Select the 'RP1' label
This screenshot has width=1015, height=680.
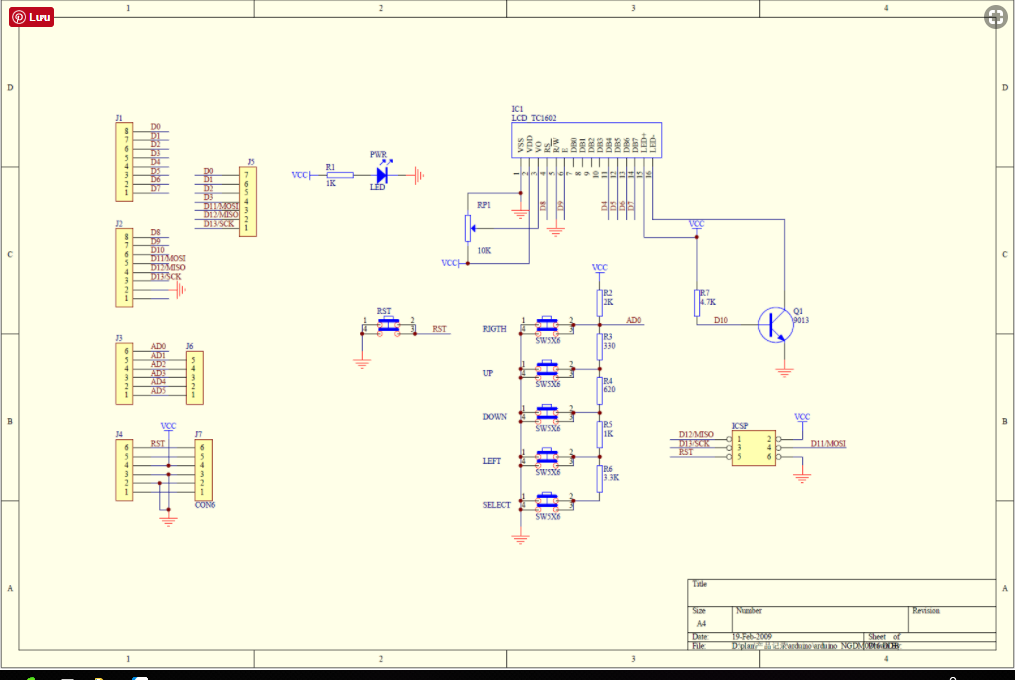[x=484, y=205]
